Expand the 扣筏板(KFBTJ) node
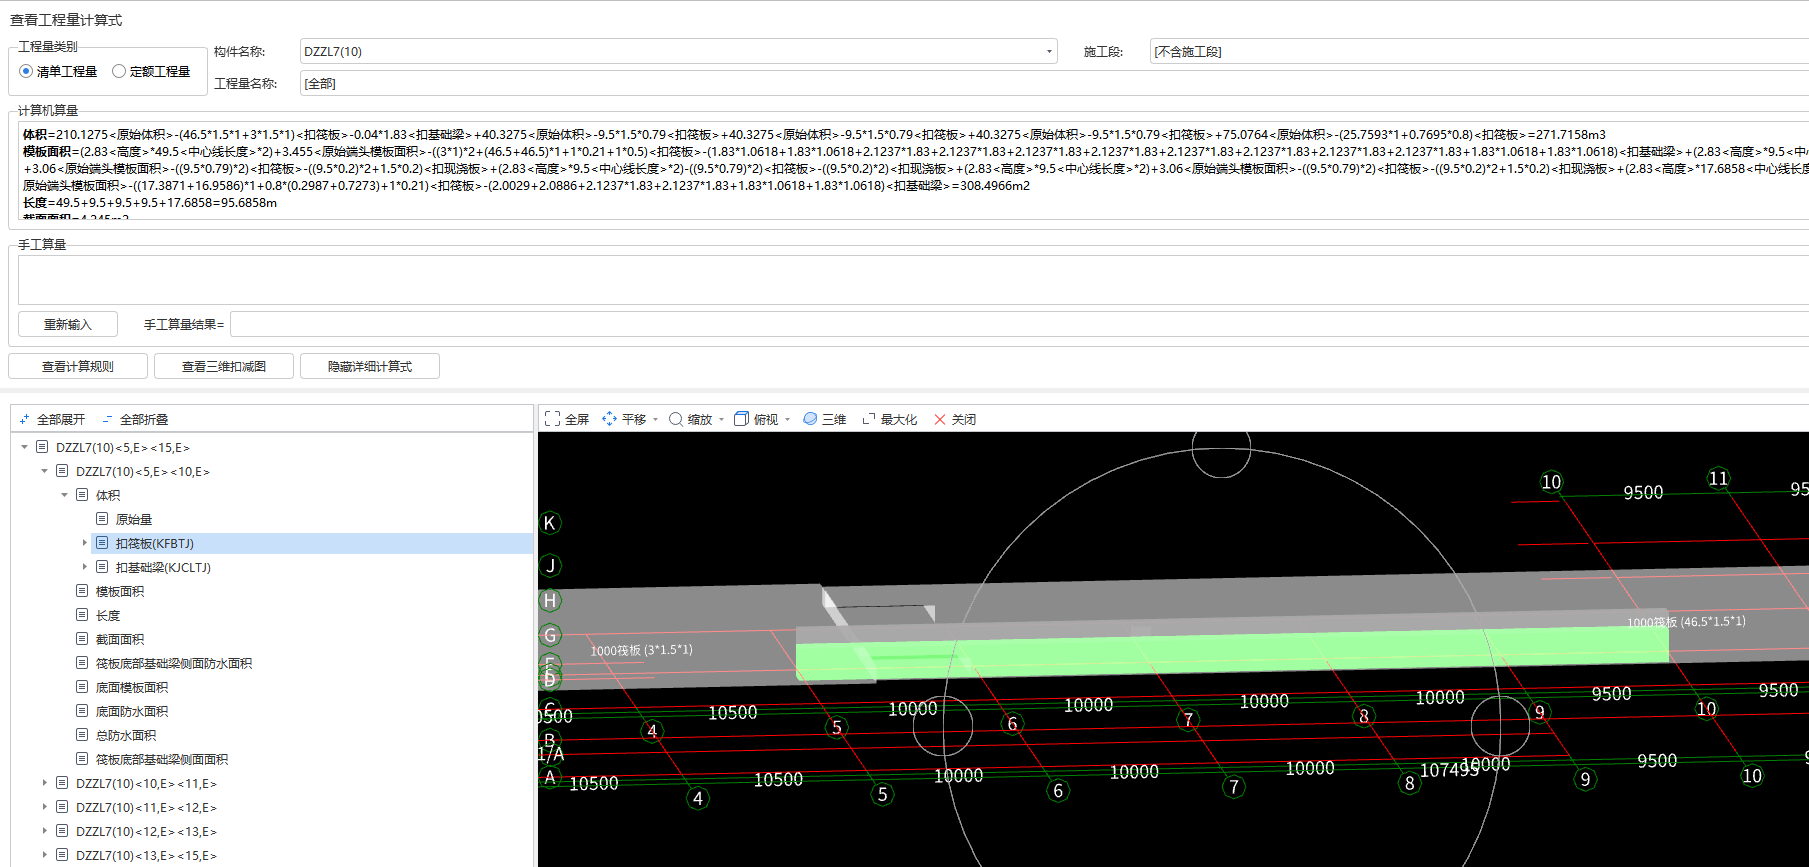Image resolution: width=1809 pixels, height=867 pixels. (x=84, y=543)
